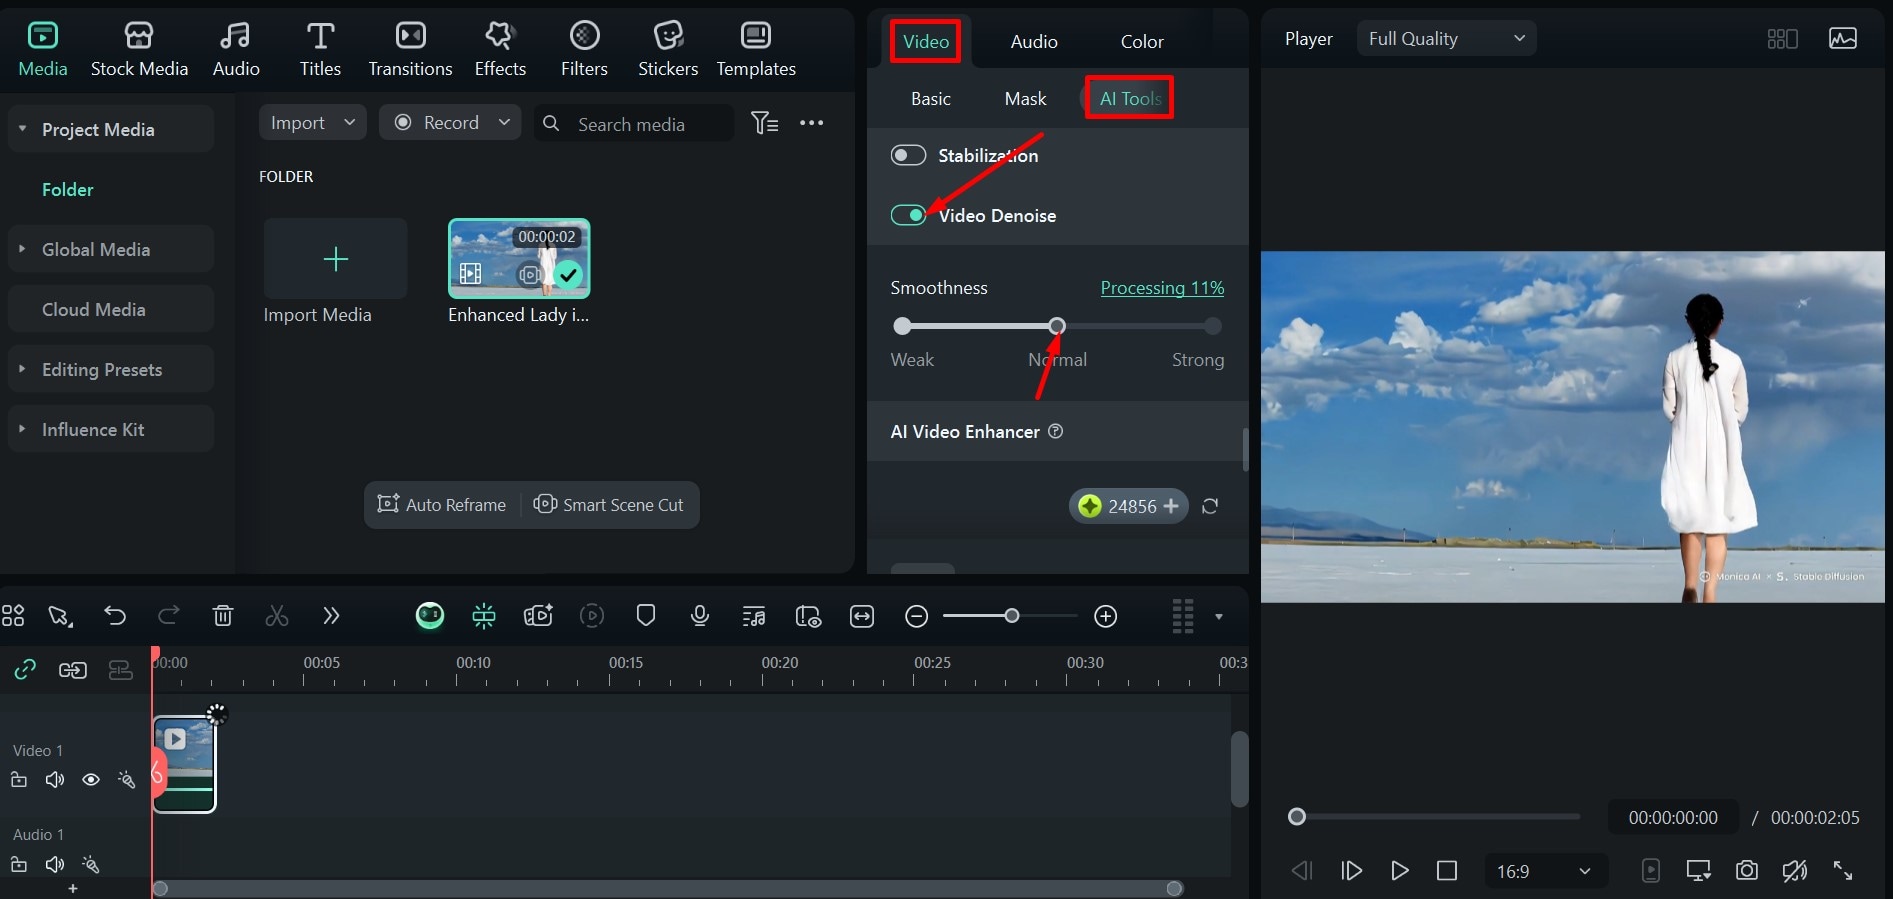
Task: Expand the Editing Presets section
Action: click(22, 369)
